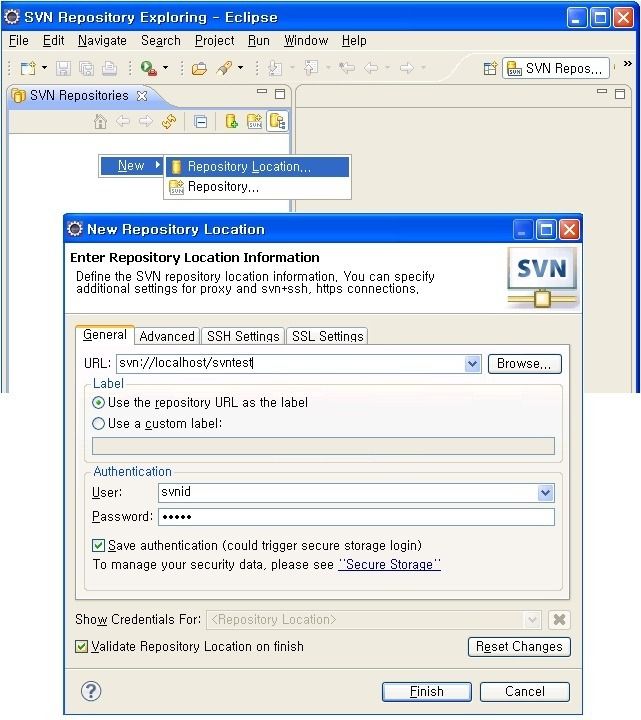Open the Project menu
This screenshot has width=641, height=720.
(214, 41)
